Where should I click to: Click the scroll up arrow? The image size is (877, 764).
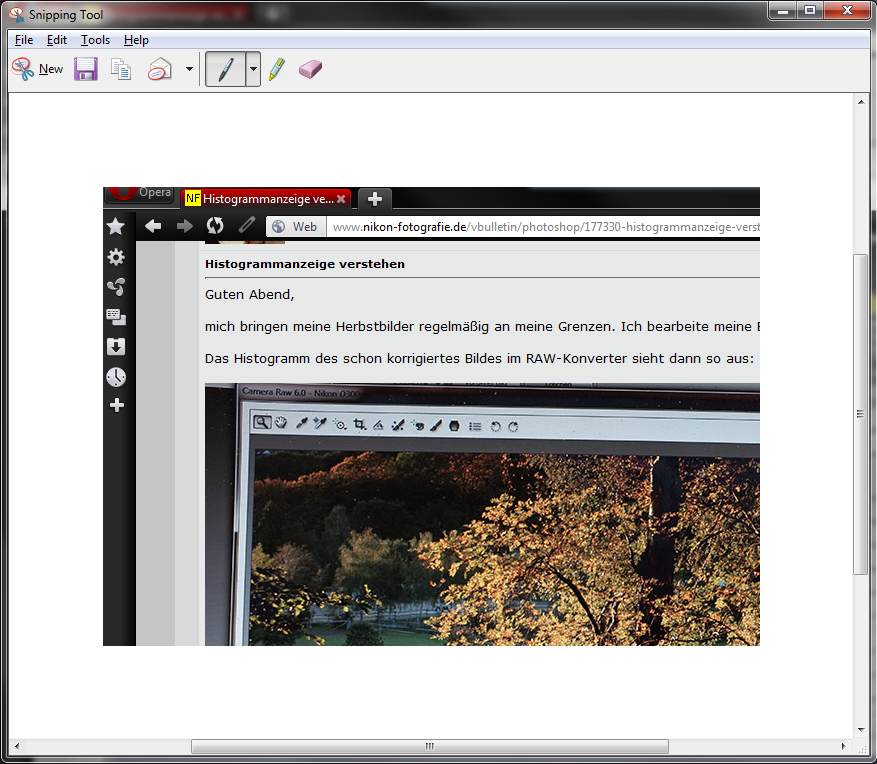click(x=861, y=102)
